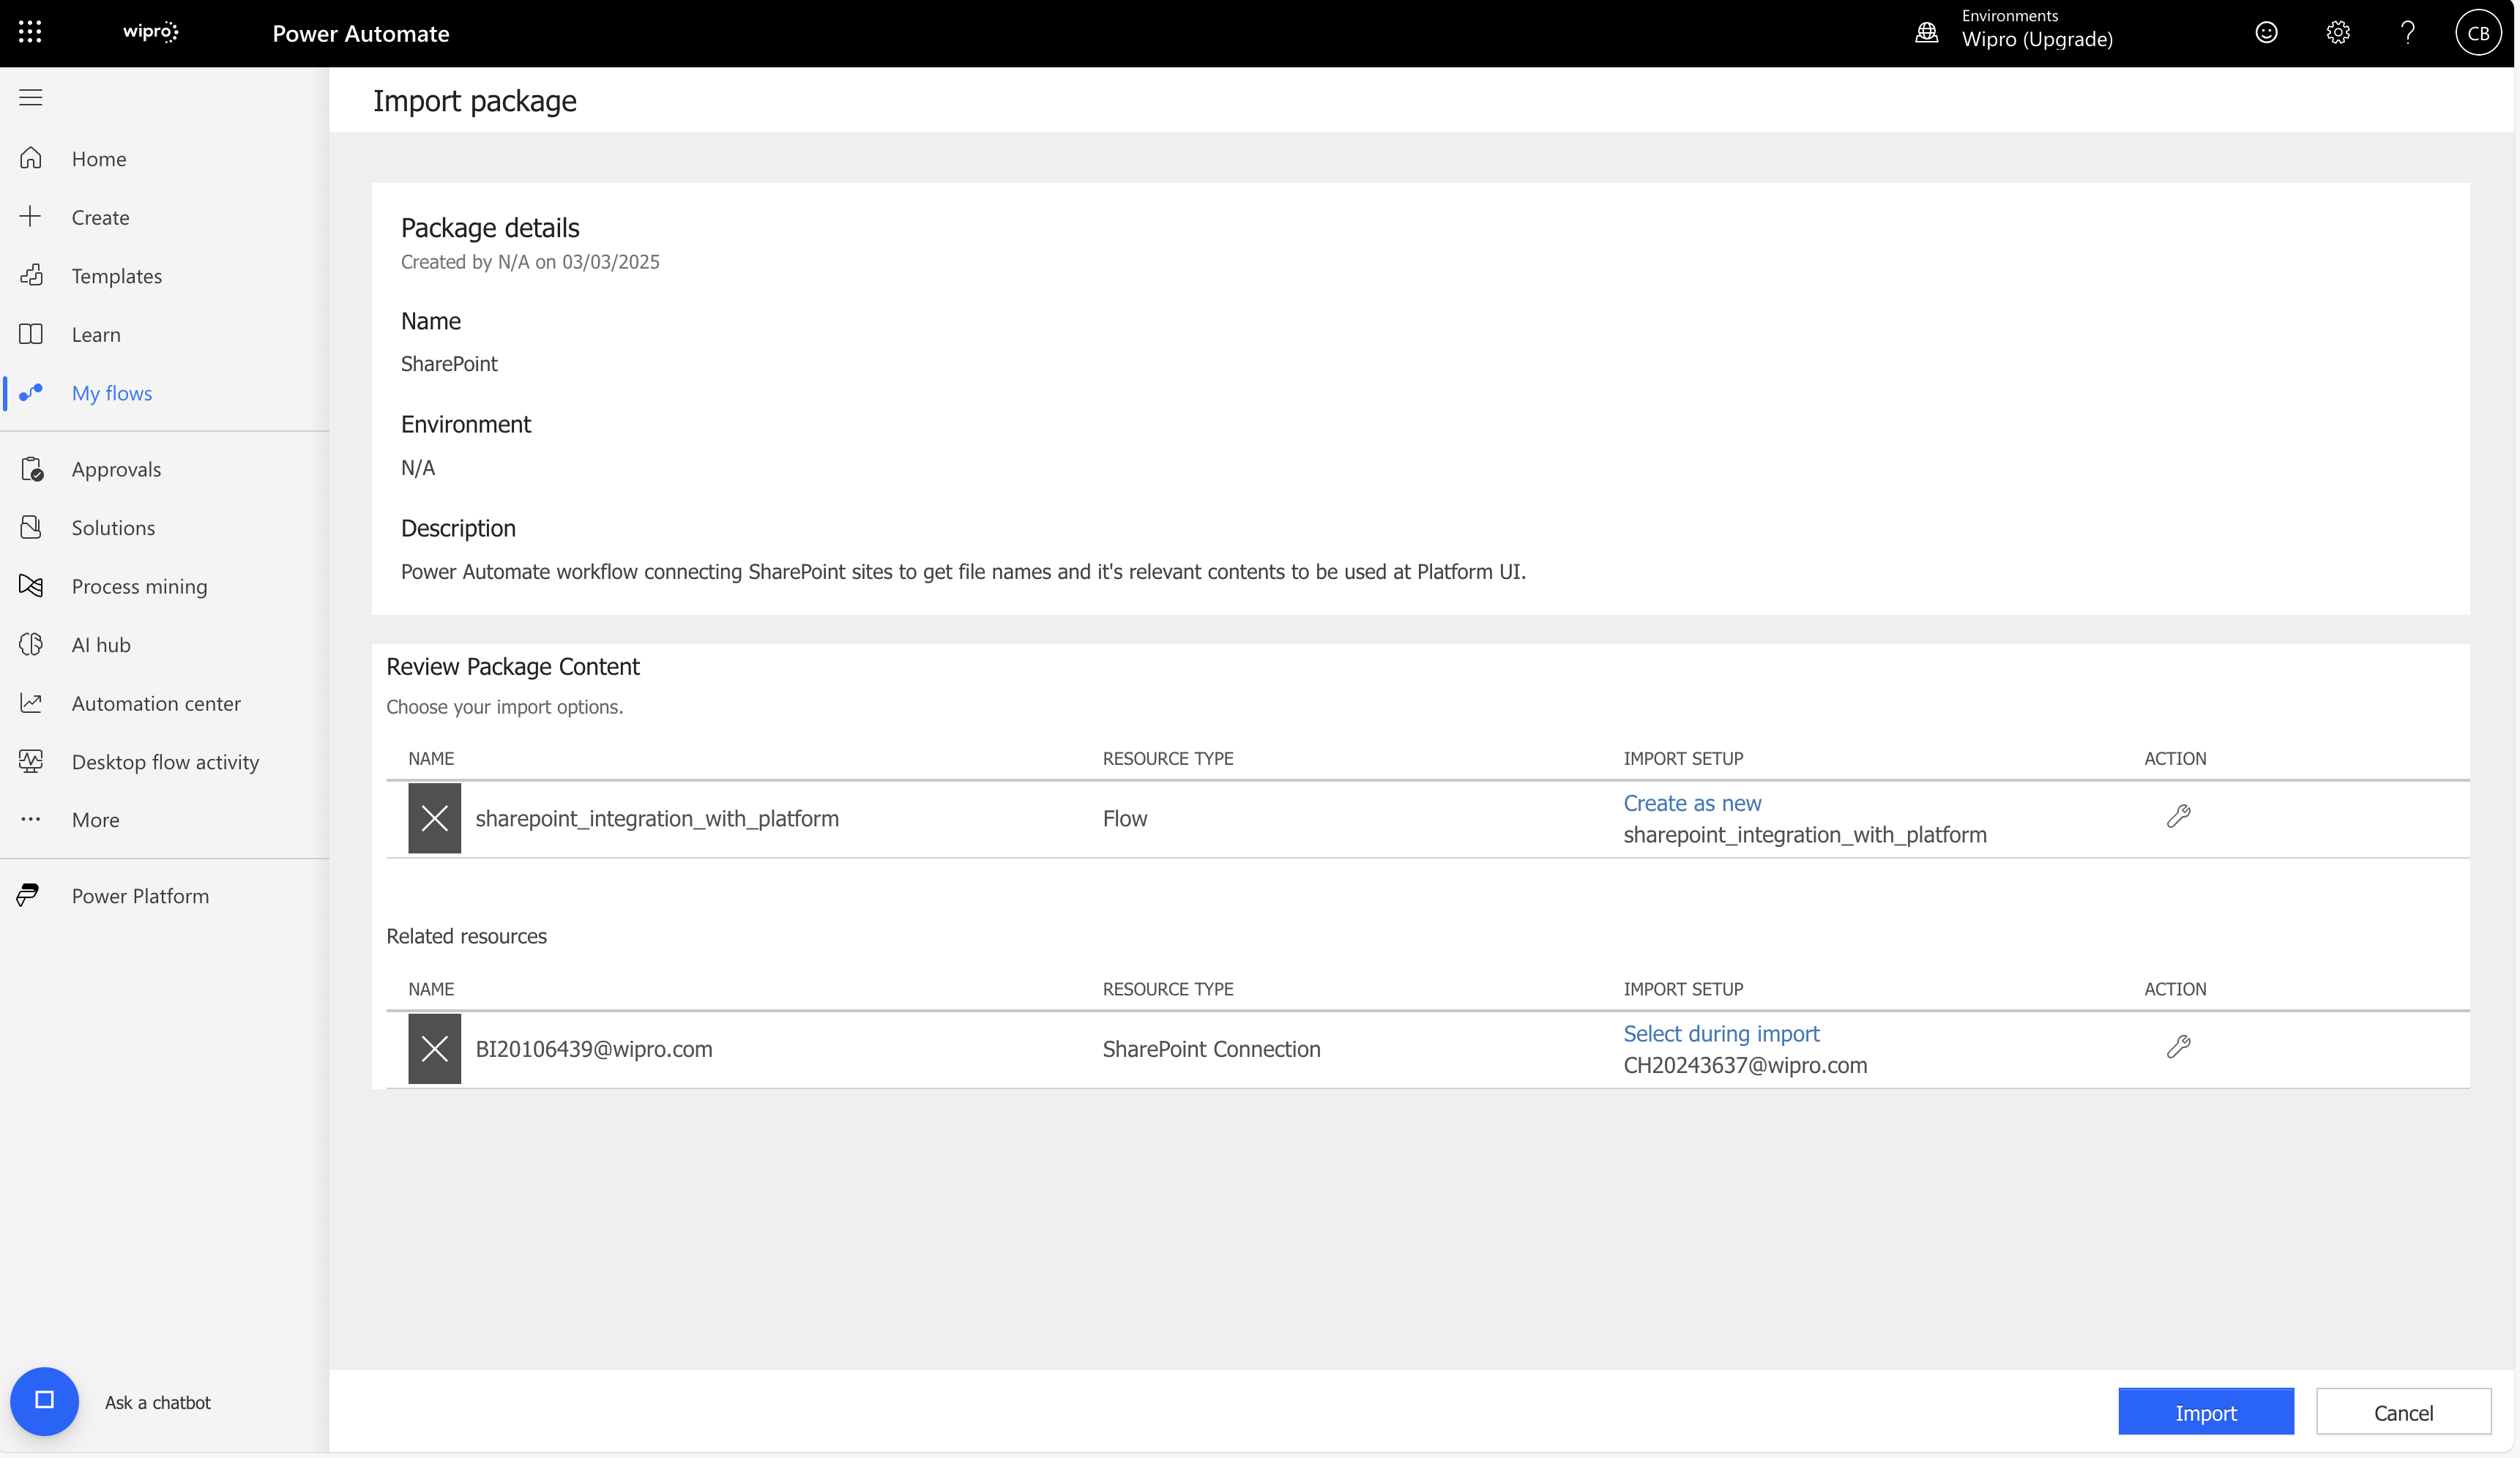Viewport: 2520px width, 1458px height.
Task: Click the Templates icon in sidebar
Action: pos(31,275)
